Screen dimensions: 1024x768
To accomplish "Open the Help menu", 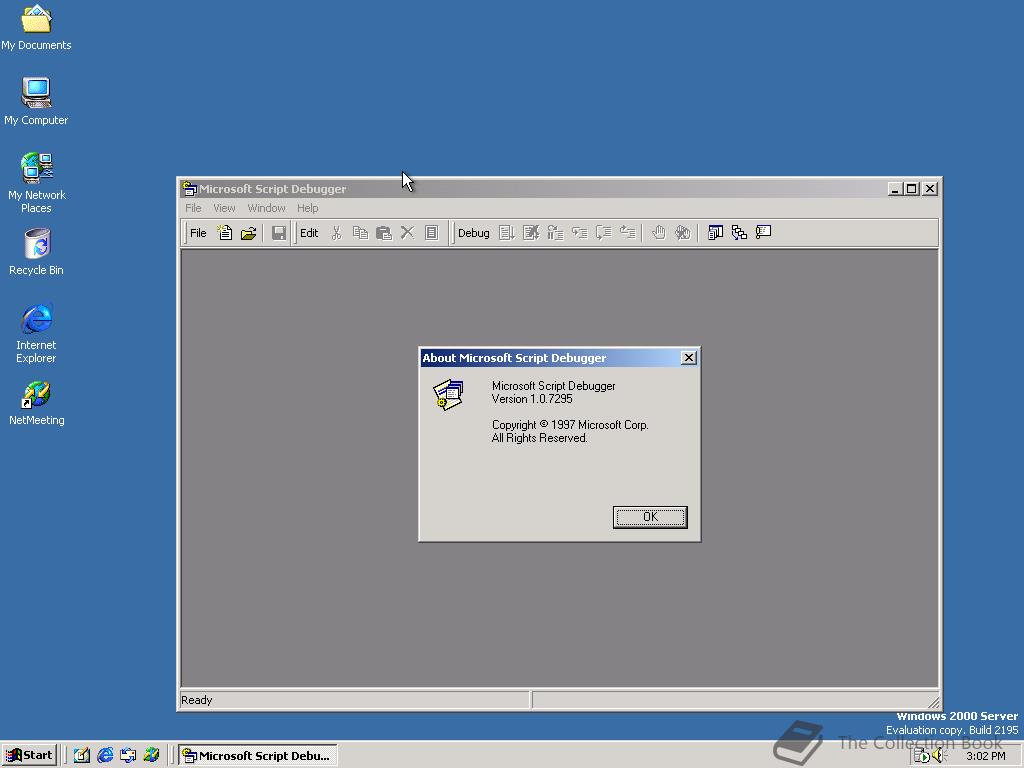I will tap(308, 208).
